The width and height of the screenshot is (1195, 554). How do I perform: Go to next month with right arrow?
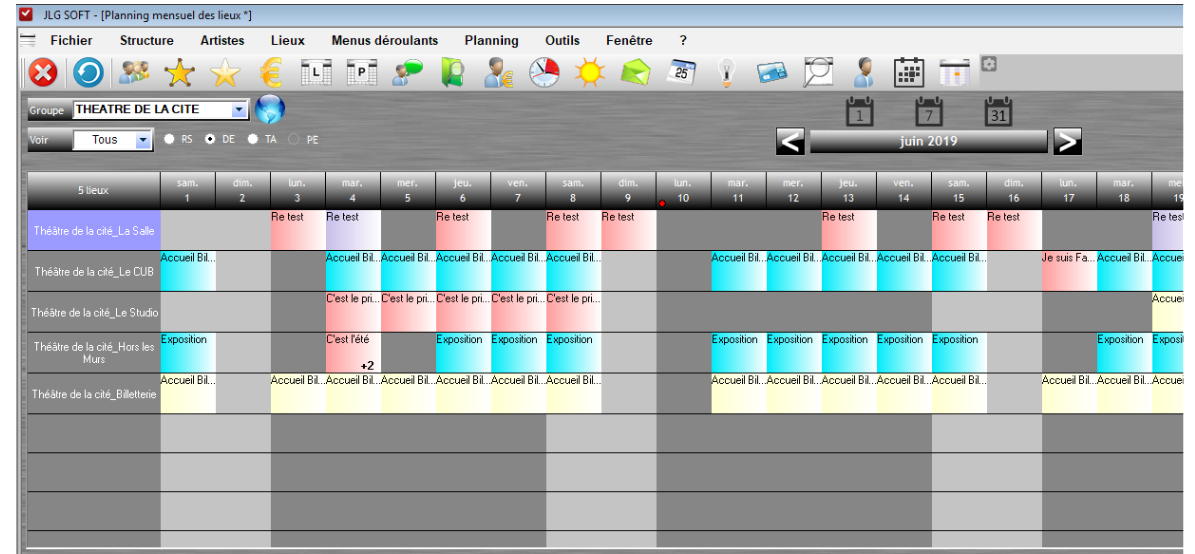[x=1067, y=142]
